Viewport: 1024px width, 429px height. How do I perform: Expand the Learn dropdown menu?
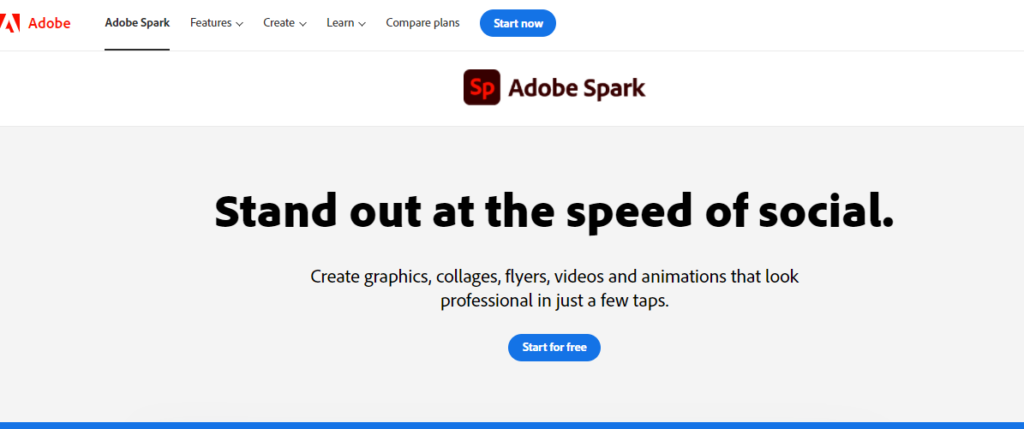[x=346, y=23]
